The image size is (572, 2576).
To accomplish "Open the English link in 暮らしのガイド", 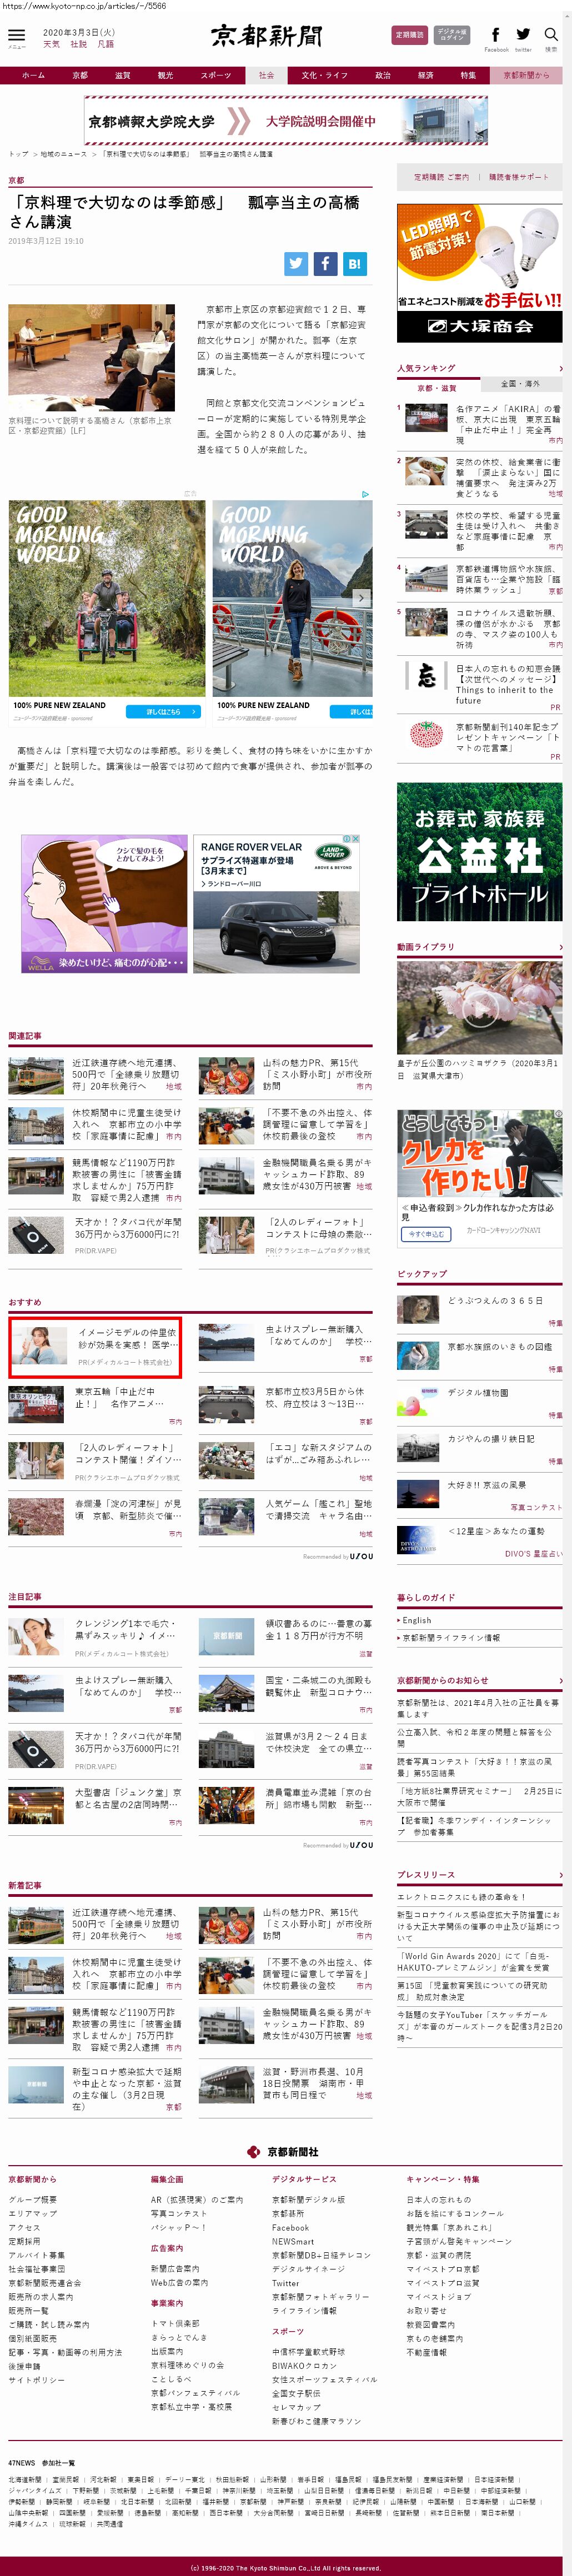I will (x=417, y=1620).
